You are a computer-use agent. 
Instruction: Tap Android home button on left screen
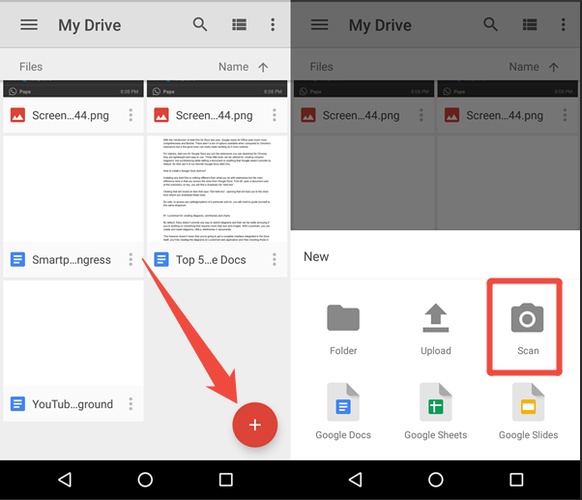145,479
